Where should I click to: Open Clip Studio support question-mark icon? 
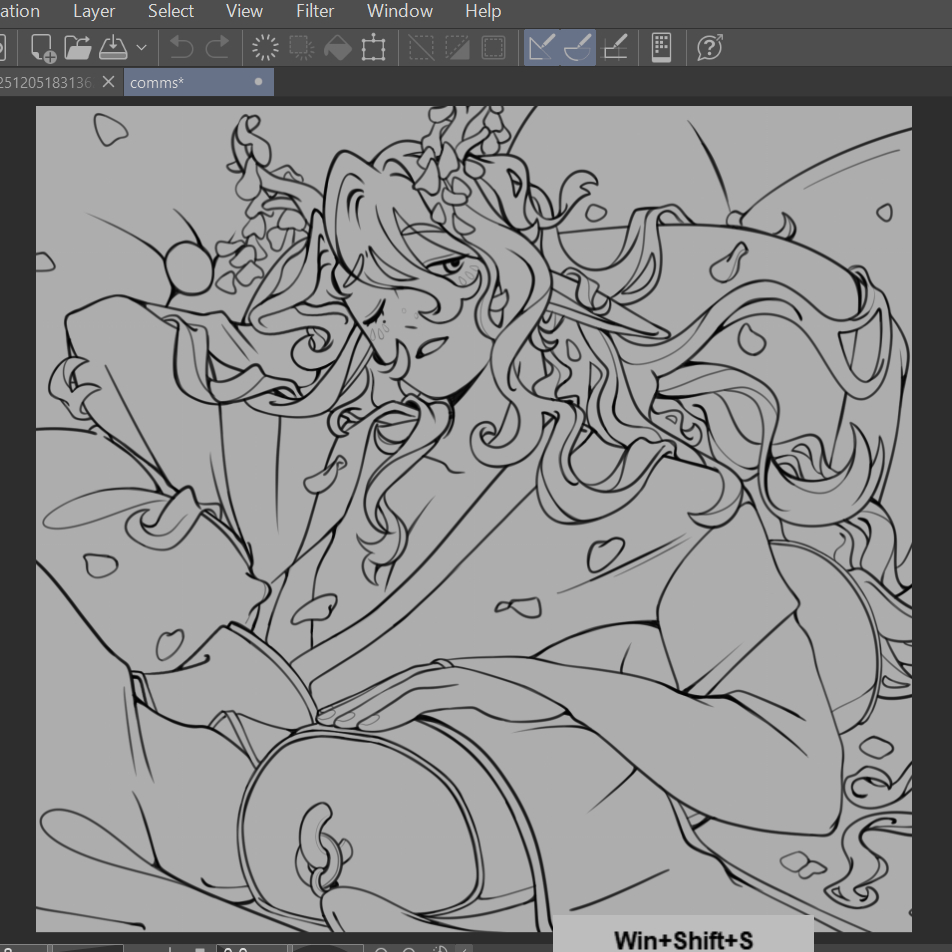click(x=709, y=47)
